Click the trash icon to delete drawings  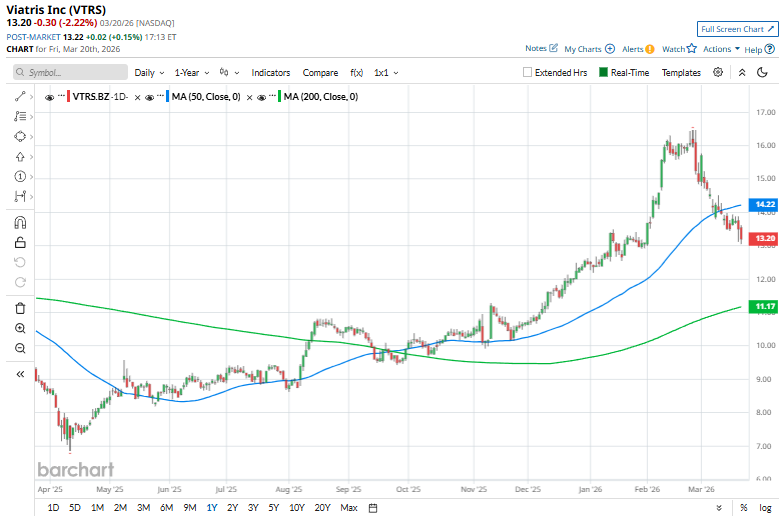pos(19,308)
